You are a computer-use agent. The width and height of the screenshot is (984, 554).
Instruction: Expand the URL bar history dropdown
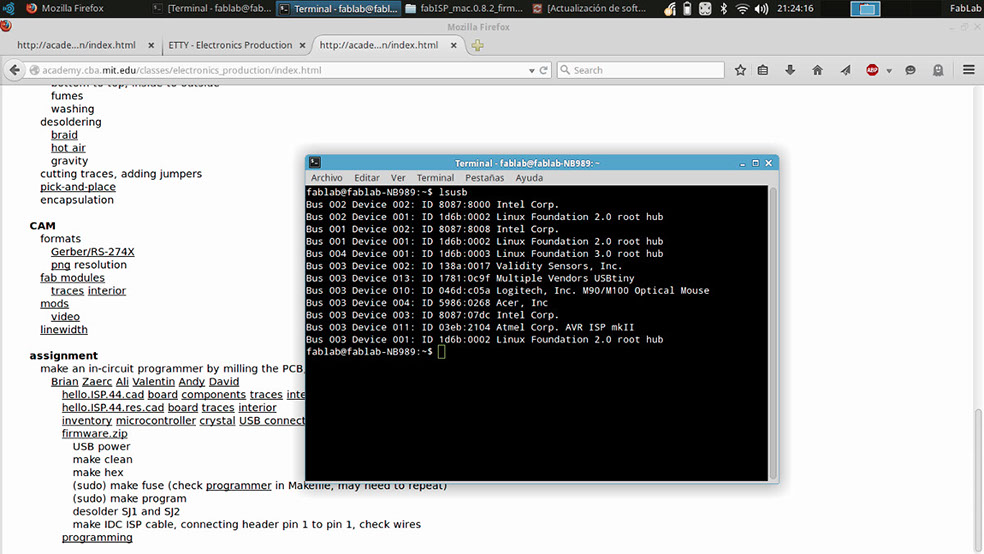[532, 71]
